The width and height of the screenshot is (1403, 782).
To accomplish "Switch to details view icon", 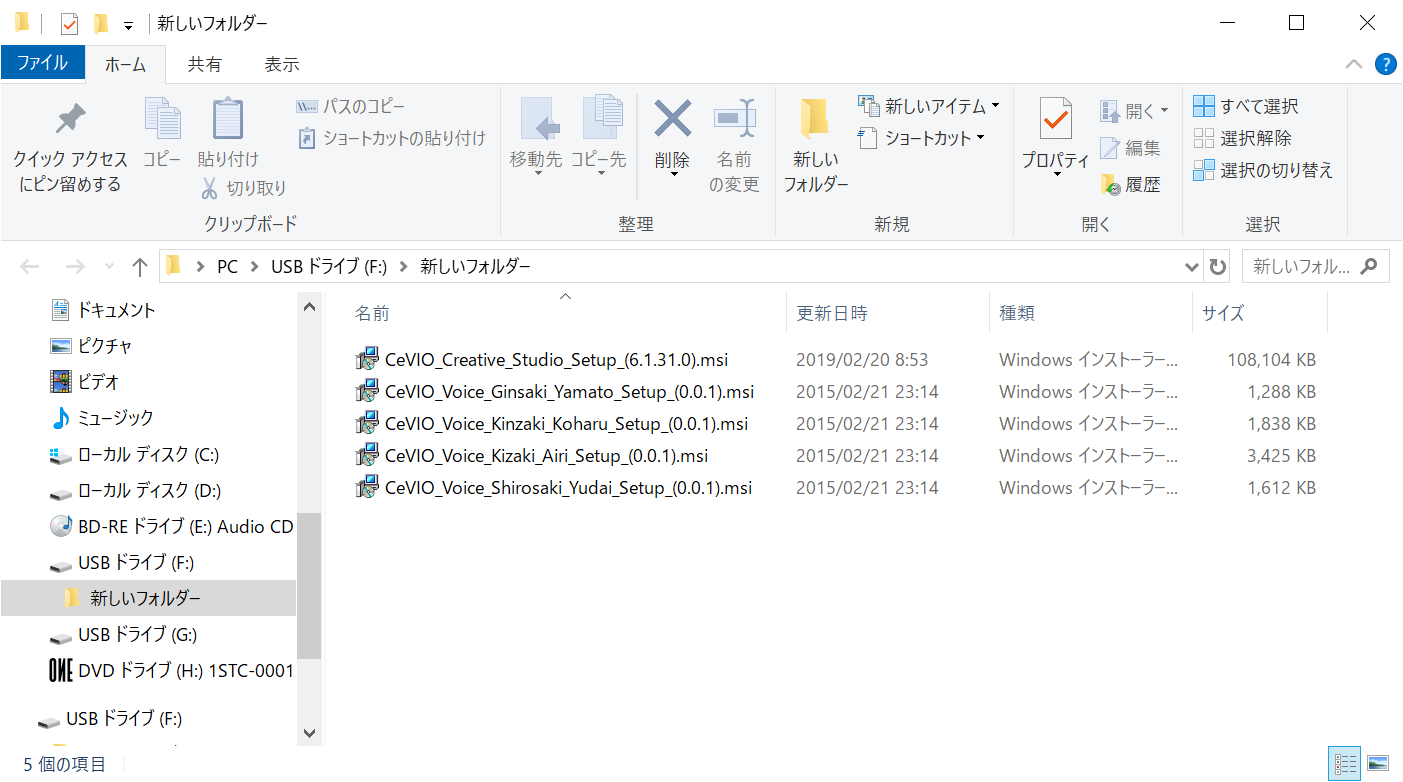I will pyautogui.click(x=1344, y=764).
